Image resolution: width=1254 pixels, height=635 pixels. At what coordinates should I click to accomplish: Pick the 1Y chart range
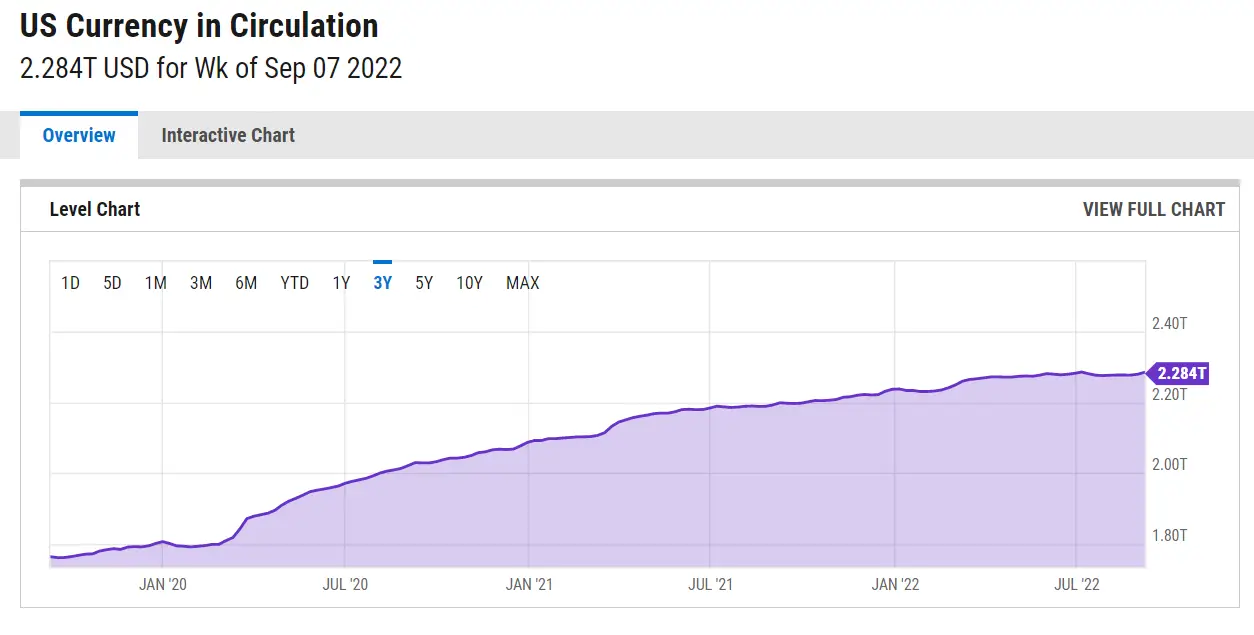(x=341, y=283)
